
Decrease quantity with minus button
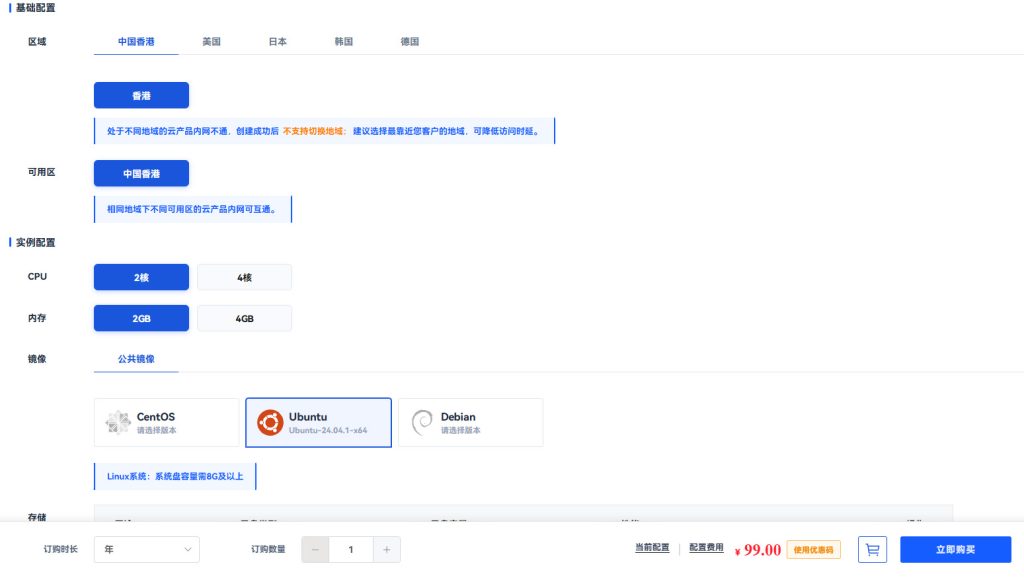tap(315, 549)
